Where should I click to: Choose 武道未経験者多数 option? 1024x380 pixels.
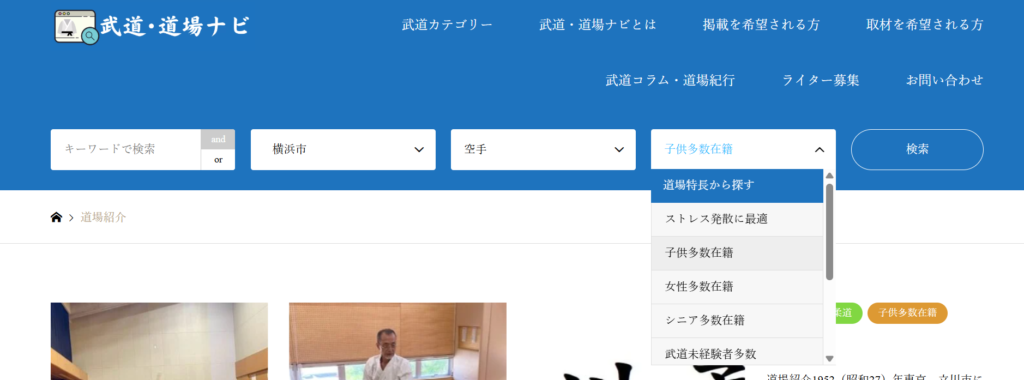[737, 353]
